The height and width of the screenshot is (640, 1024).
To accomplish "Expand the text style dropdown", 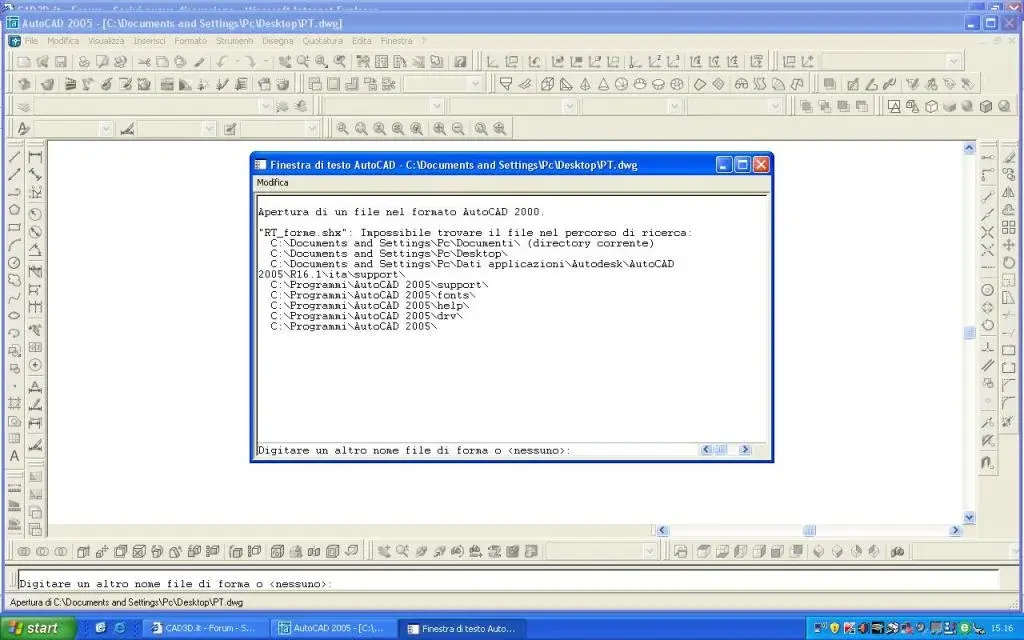I will tap(106, 129).
